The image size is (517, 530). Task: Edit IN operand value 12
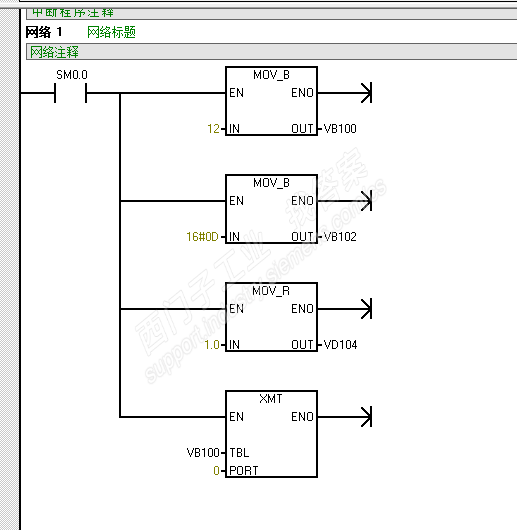(x=214, y=129)
